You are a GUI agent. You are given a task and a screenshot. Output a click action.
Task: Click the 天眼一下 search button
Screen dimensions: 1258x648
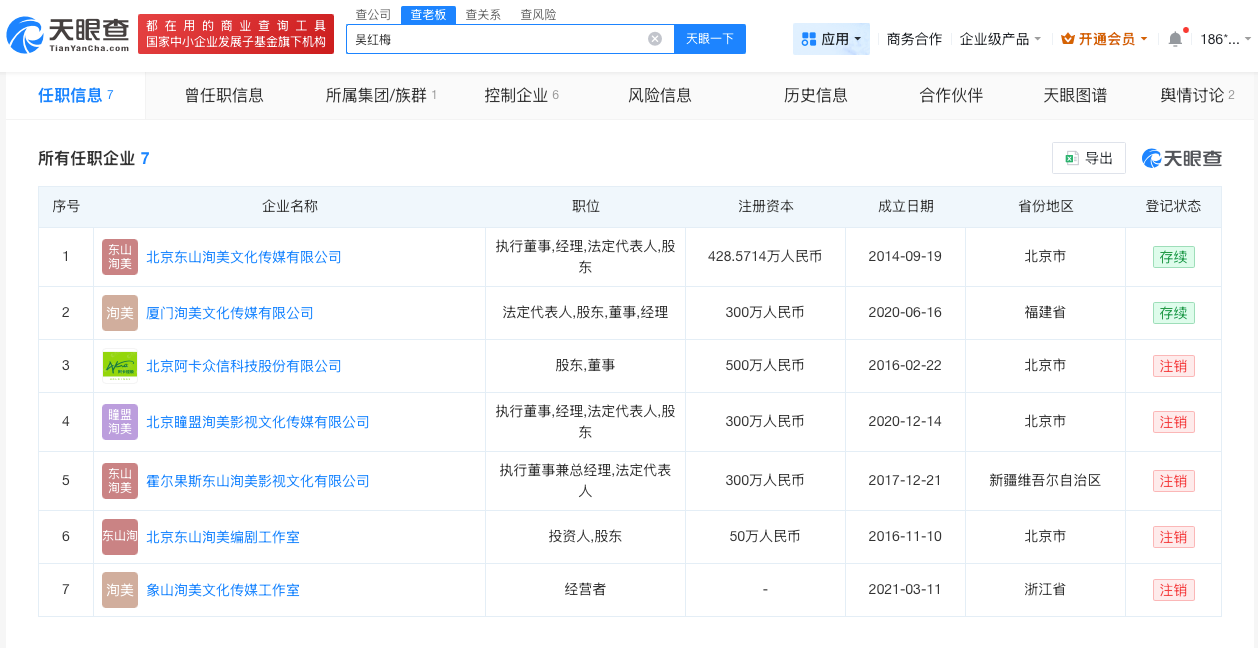[x=710, y=38]
